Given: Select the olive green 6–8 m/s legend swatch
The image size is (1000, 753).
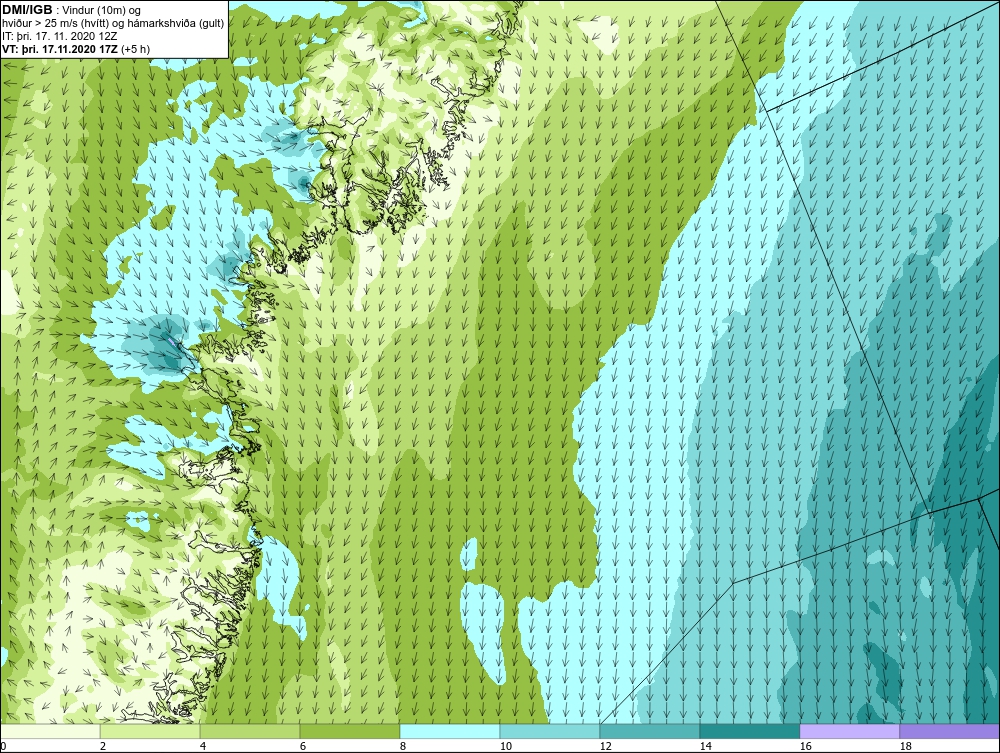Looking at the screenshot, I should coord(349,731).
